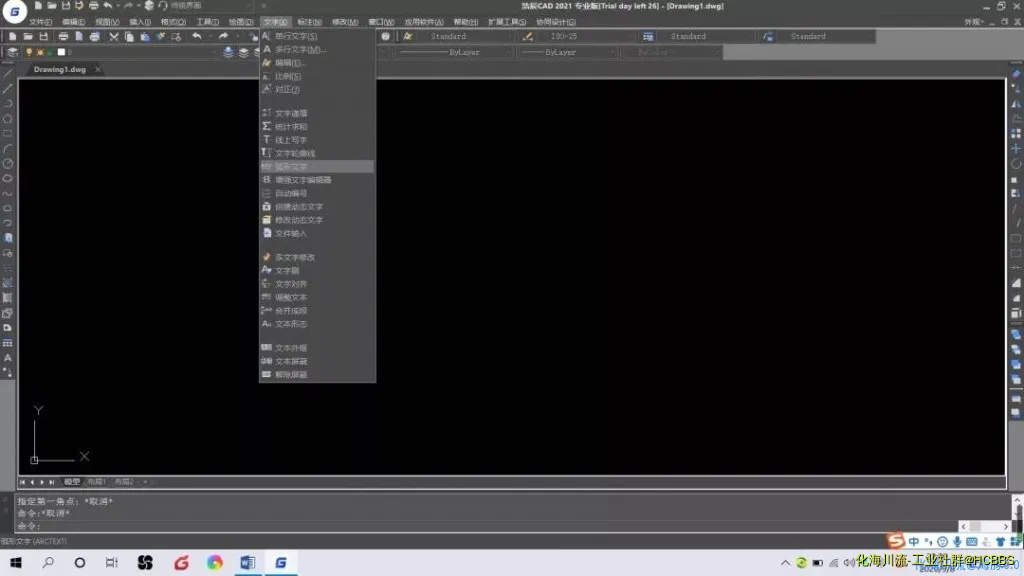1024x576 pixels.
Task: Select 解除屏蔽 menu entry
Action: [317, 375]
